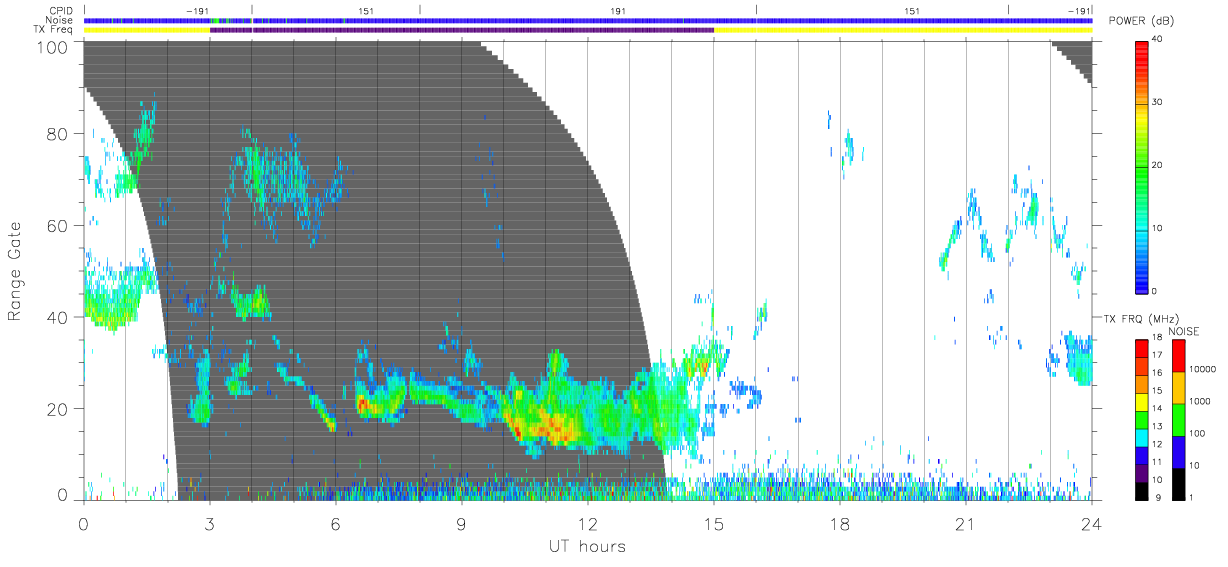This screenshot has height=567, width=1228.
Task: Click the "CPID" row label
Action: click(x=61, y=10)
